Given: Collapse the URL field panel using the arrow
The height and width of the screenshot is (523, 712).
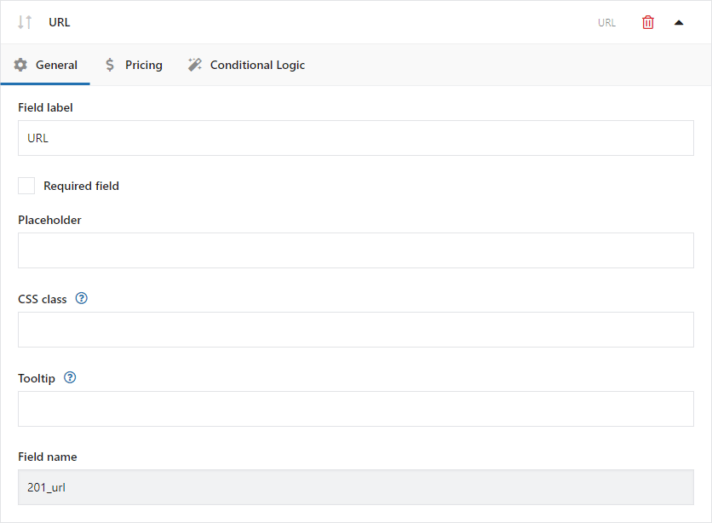Looking at the screenshot, I should pos(679,23).
